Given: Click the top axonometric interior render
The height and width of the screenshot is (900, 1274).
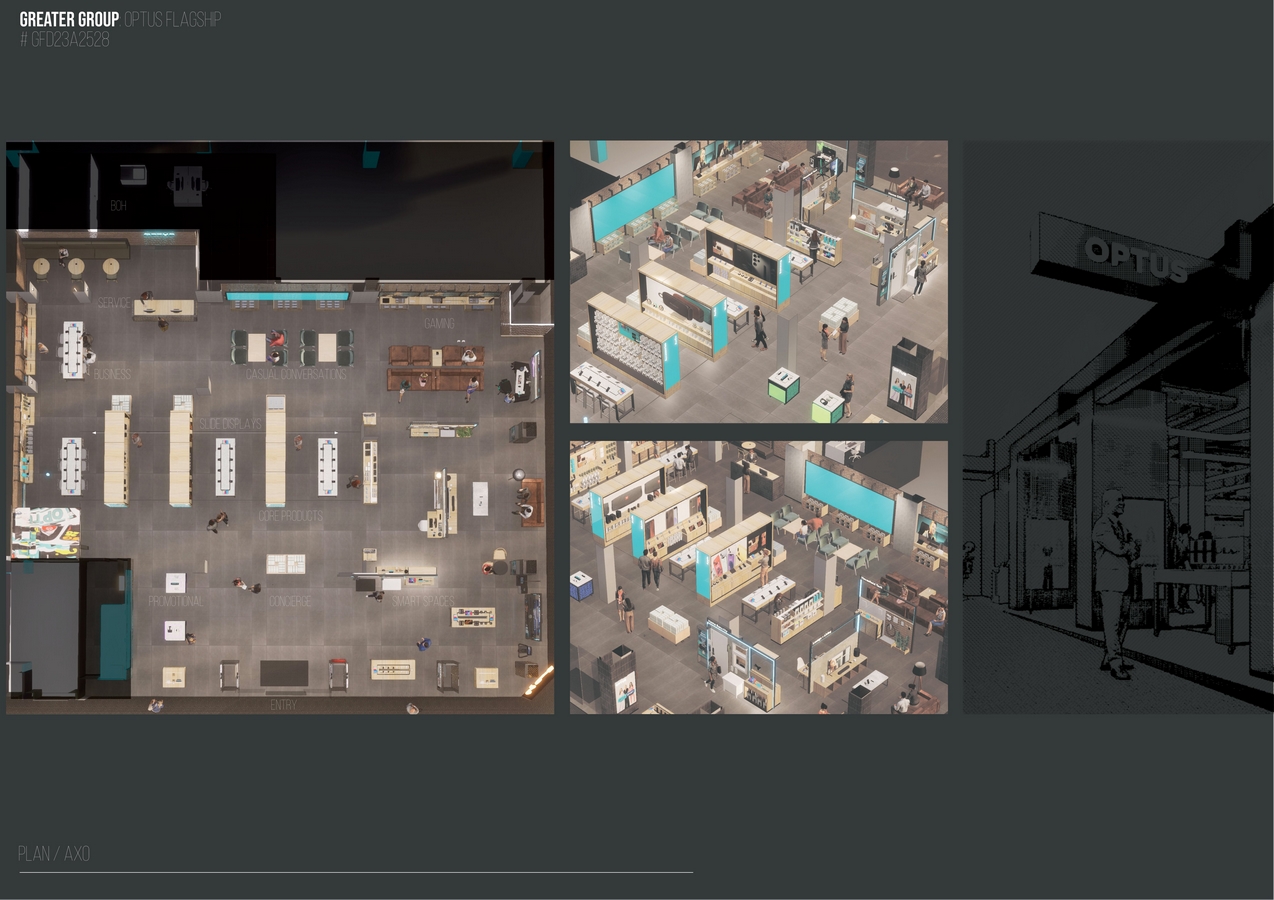Looking at the screenshot, I should pos(757,280).
